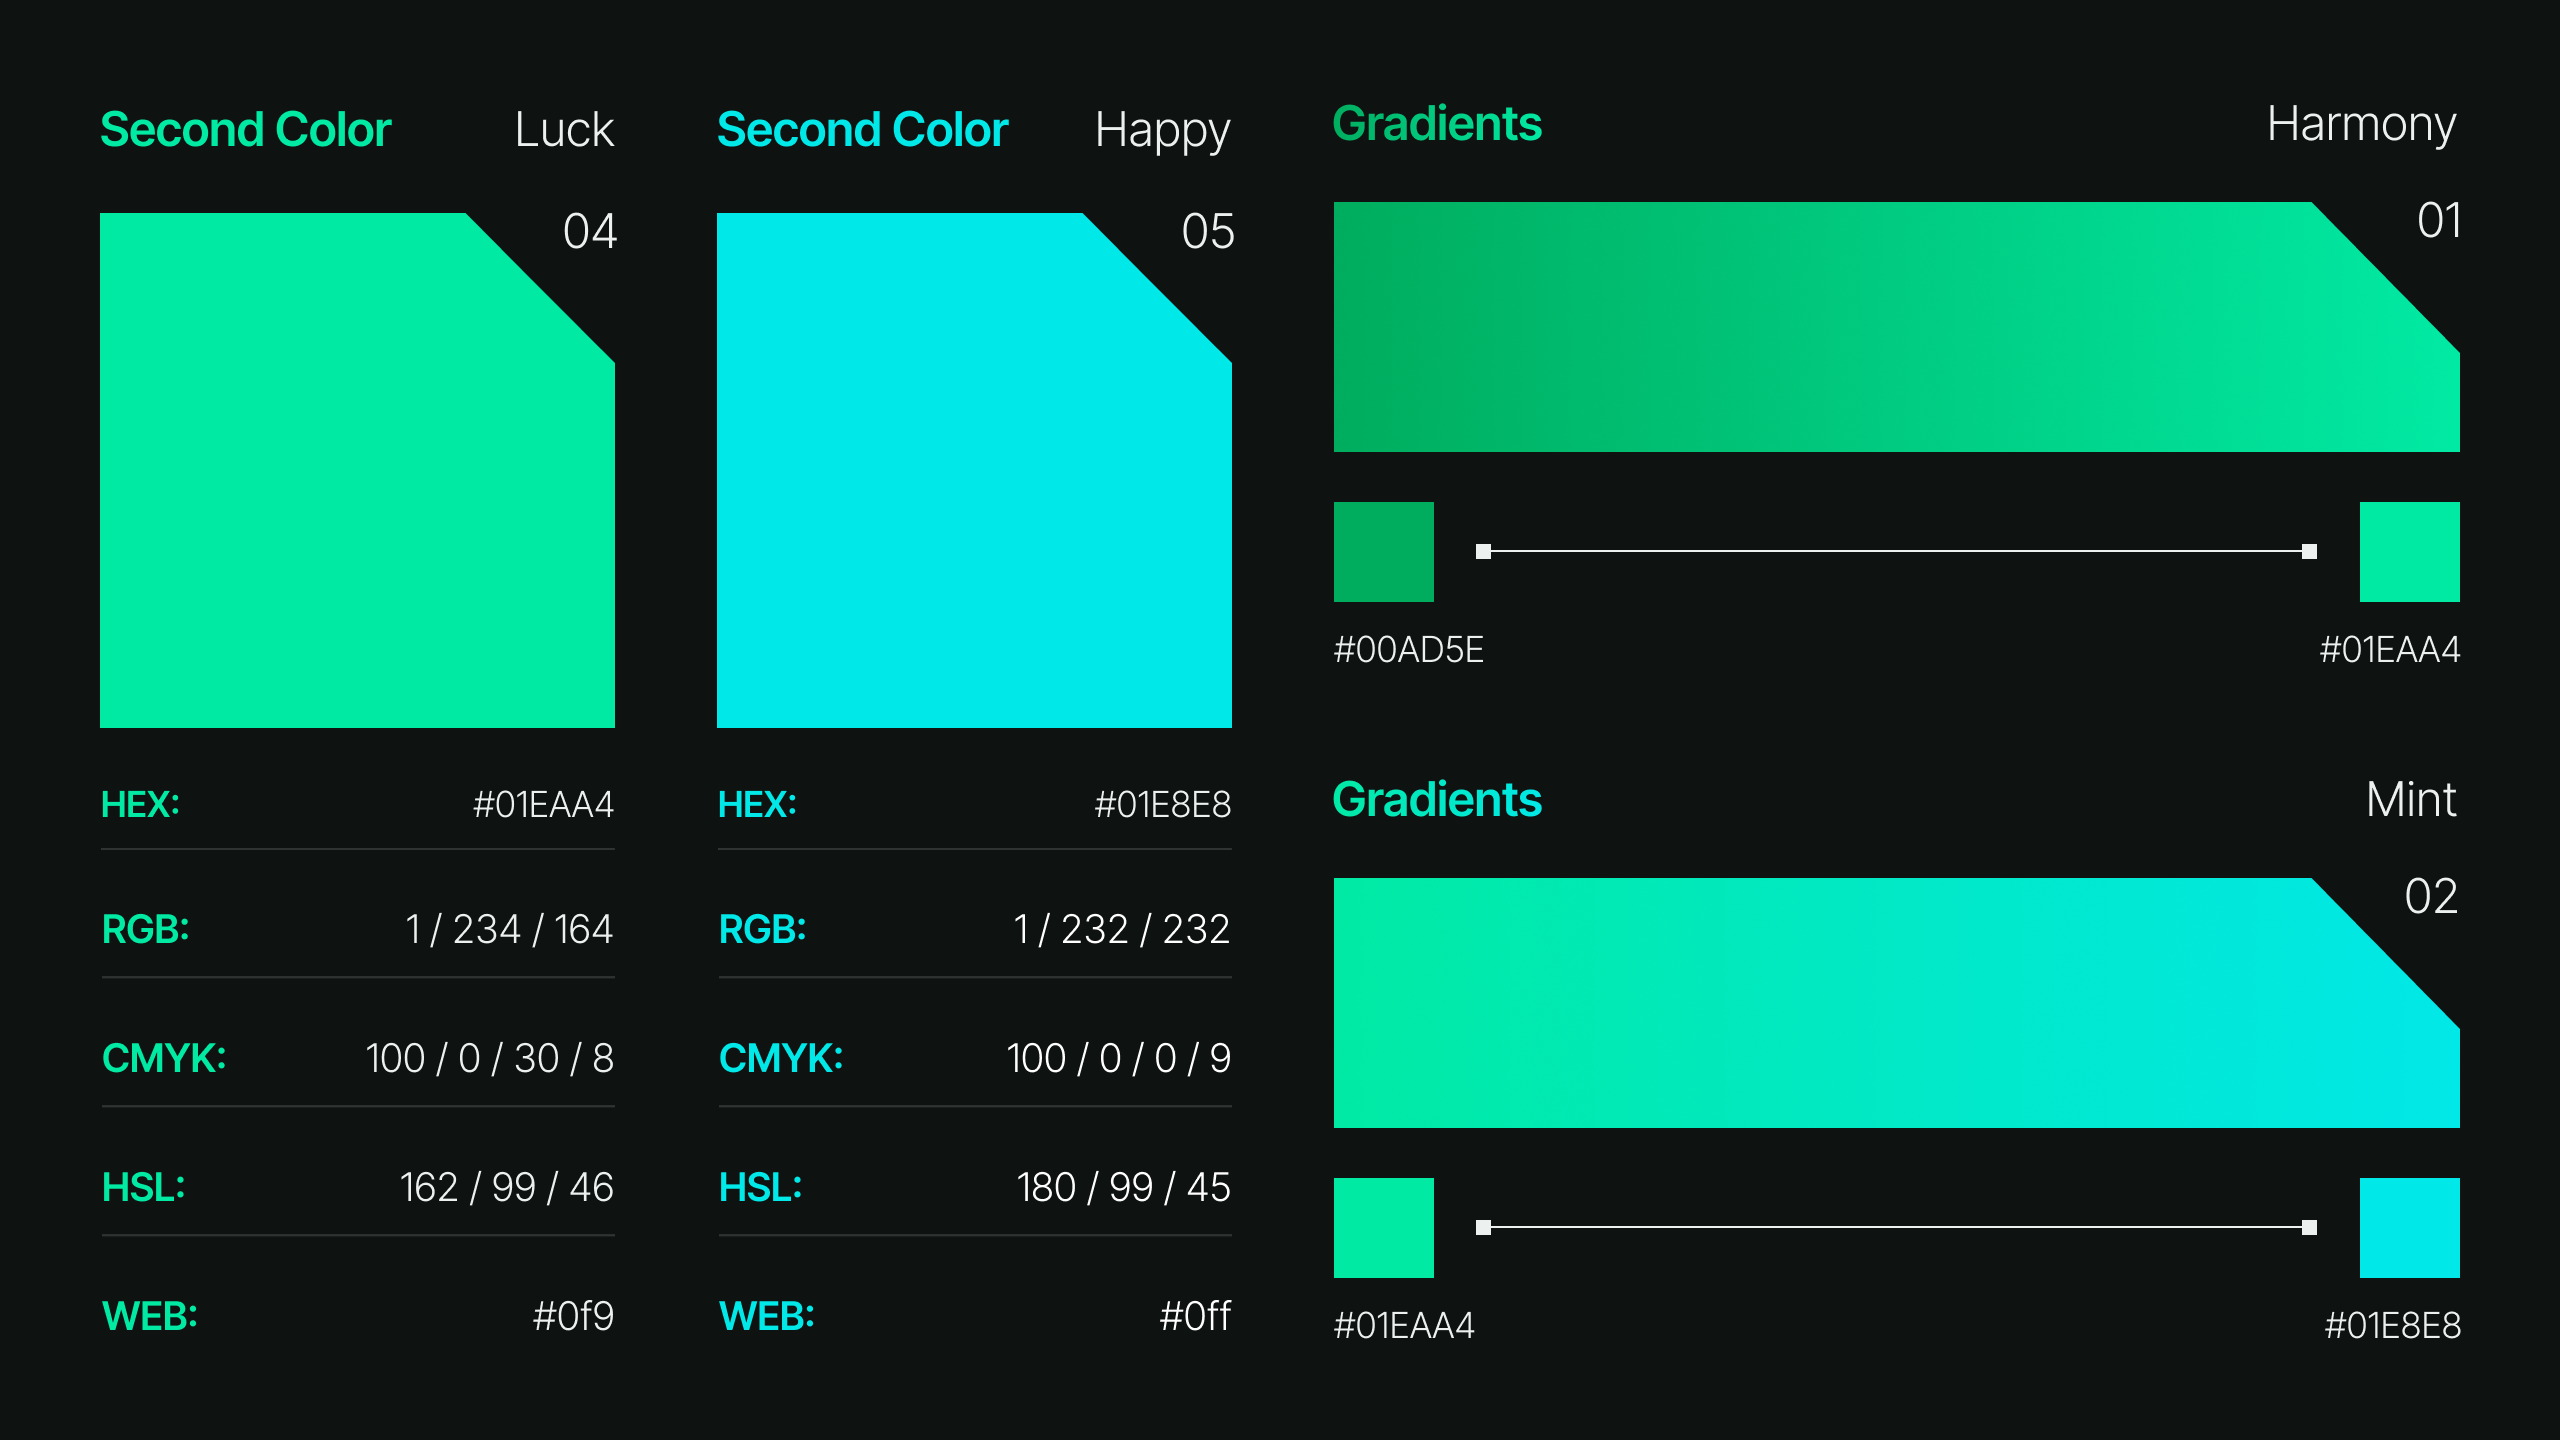2560x1440 pixels.
Task: Click left handle of Mint gradient slider
Action: click(x=1484, y=1227)
